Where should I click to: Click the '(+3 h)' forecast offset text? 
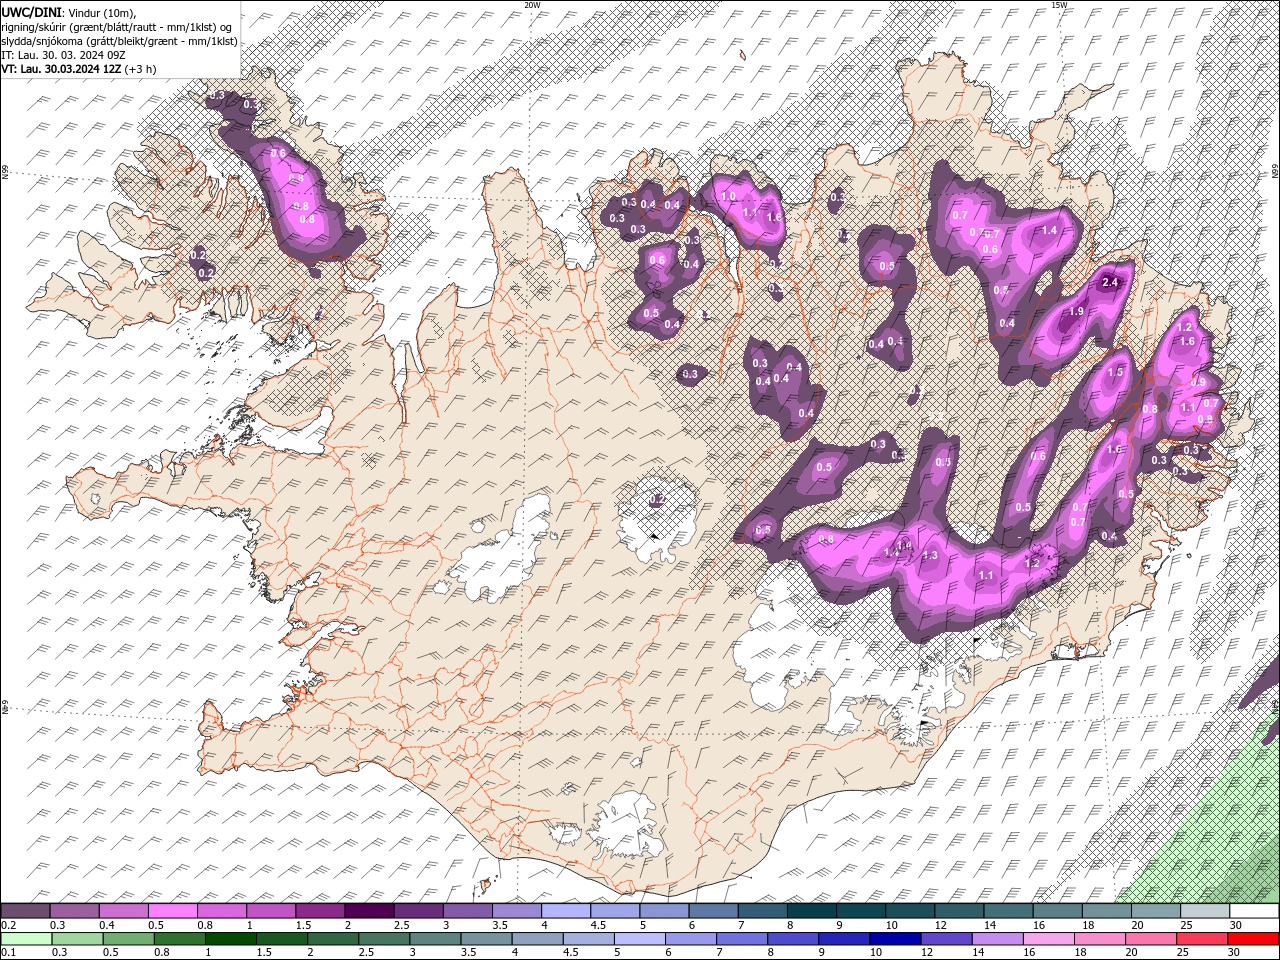point(141,69)
